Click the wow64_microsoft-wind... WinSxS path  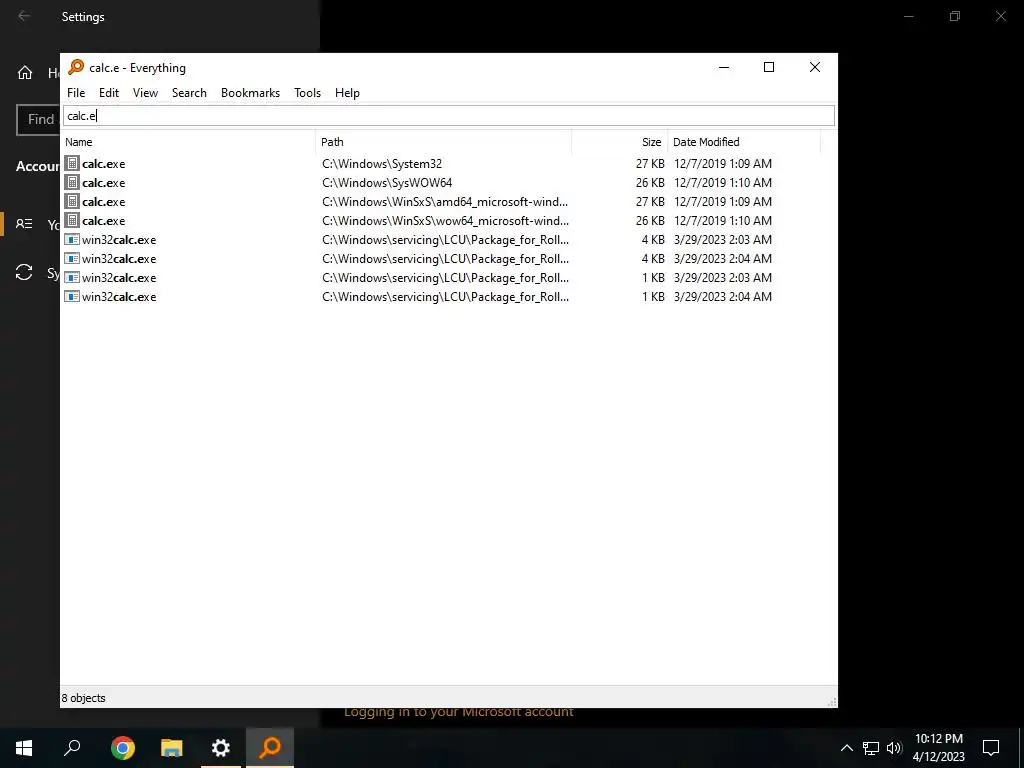(x=445, y=221)
